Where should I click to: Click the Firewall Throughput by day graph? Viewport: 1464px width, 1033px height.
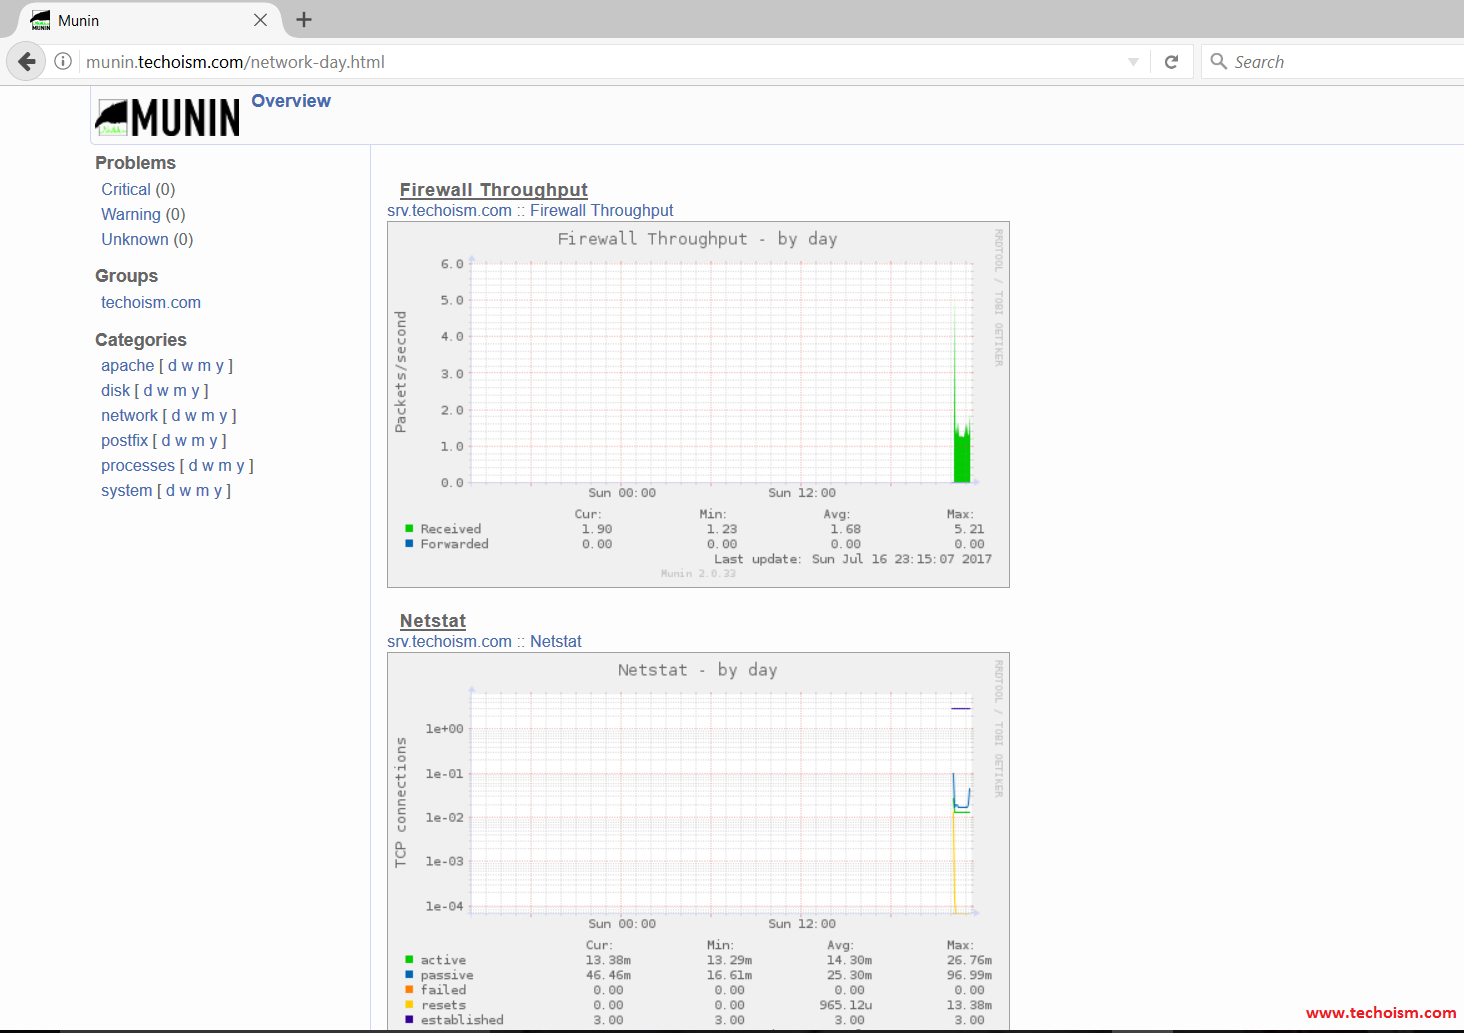pyautogui.click(x=698, y=404)
